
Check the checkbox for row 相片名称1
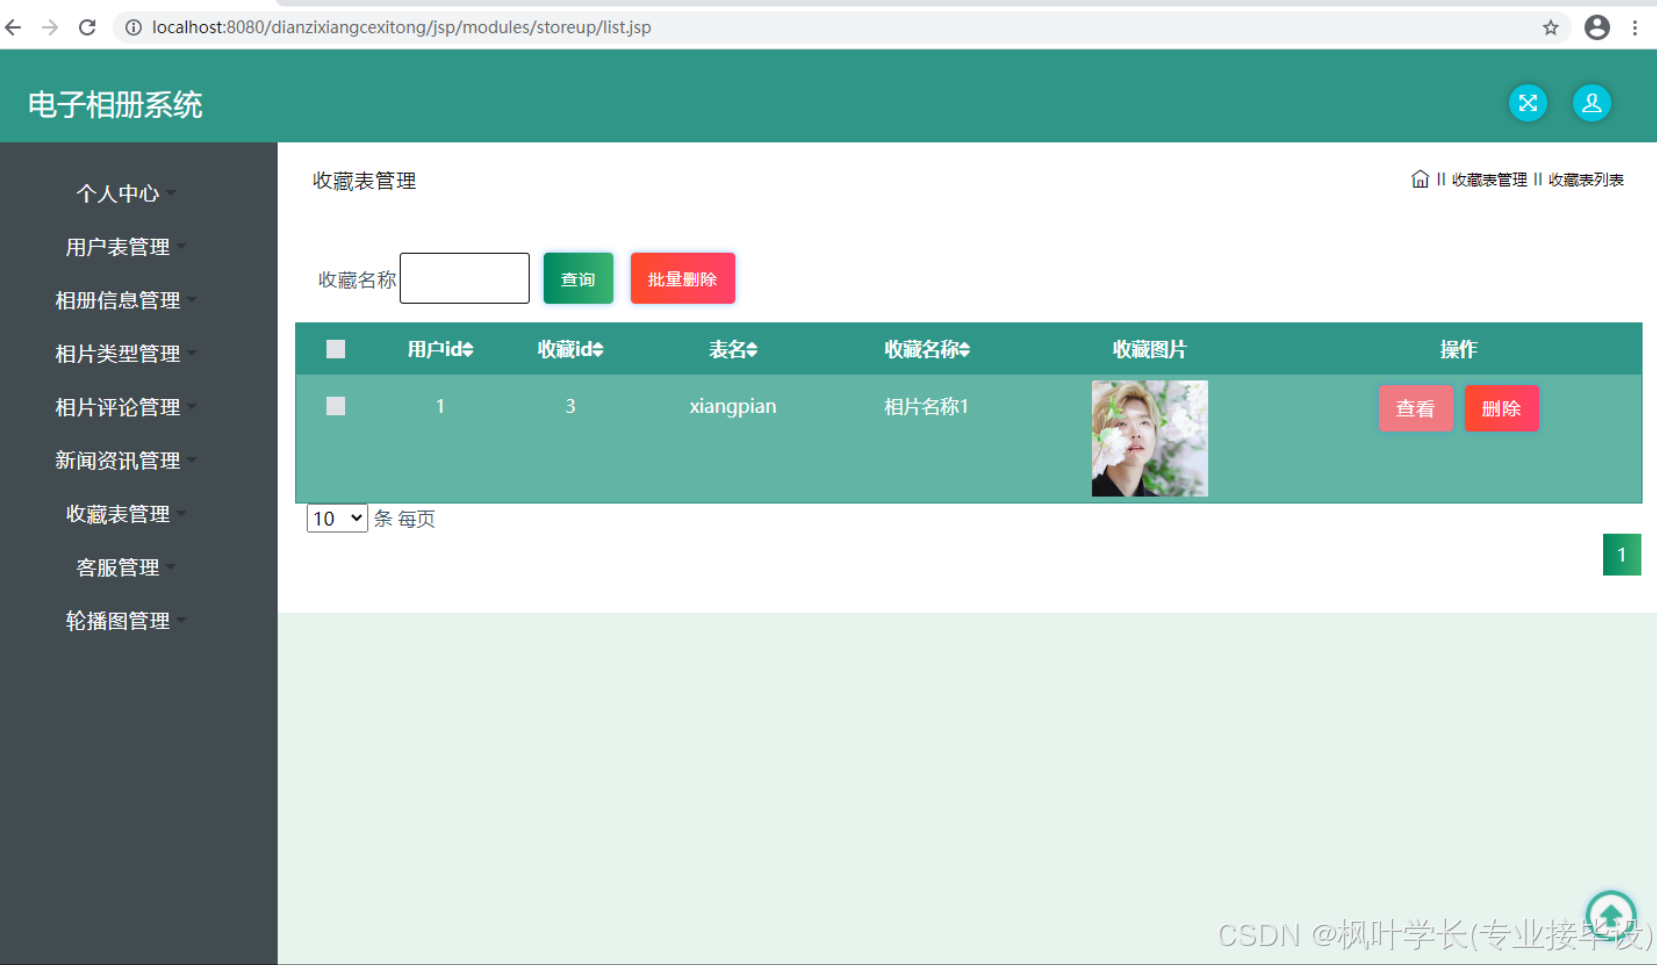pyautogui.click(x=336, y=406)
